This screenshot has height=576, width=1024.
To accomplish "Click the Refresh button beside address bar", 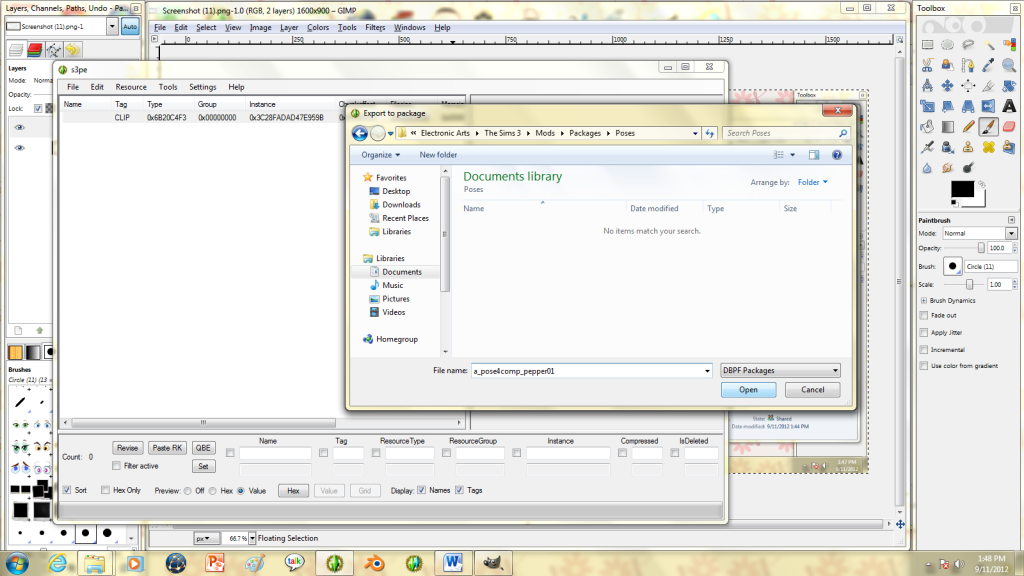I will pyautogui.click(x=710, y=133).
